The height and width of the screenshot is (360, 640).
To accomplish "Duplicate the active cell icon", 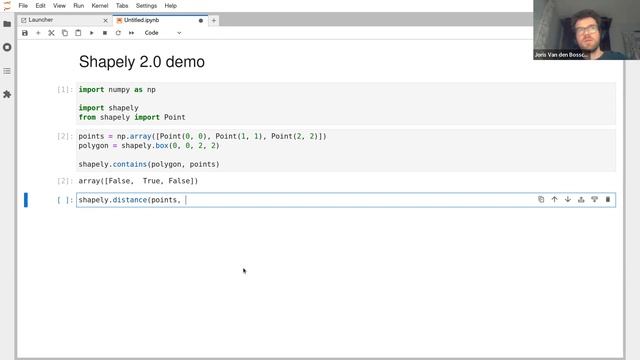I will [541, 199].
